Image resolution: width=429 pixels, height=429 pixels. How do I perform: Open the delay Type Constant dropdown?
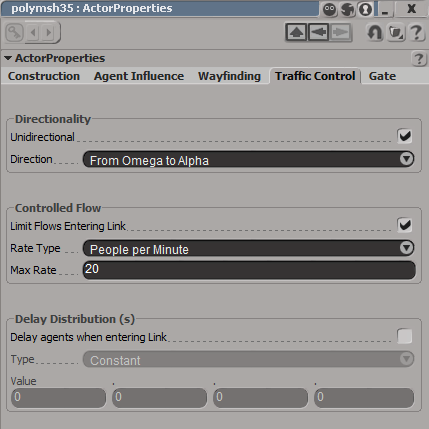[248, 359]
